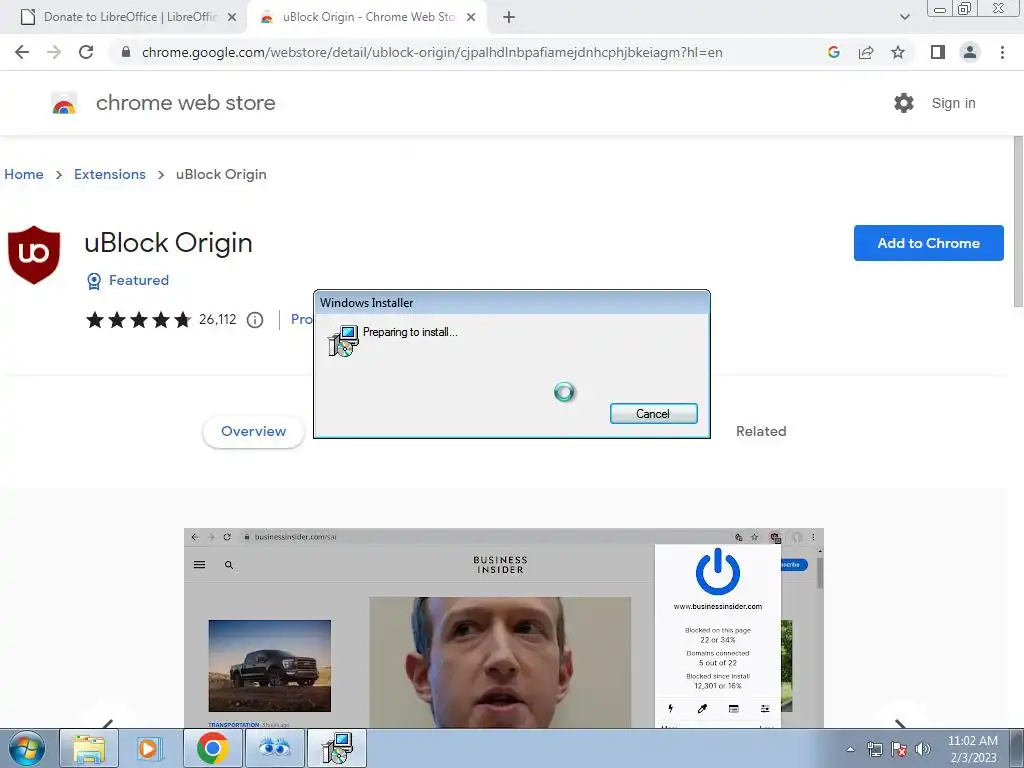This screenshot has height=768, width=1024.
Task: Click Windows Installer title bar
Action: (x=511, y=302)
